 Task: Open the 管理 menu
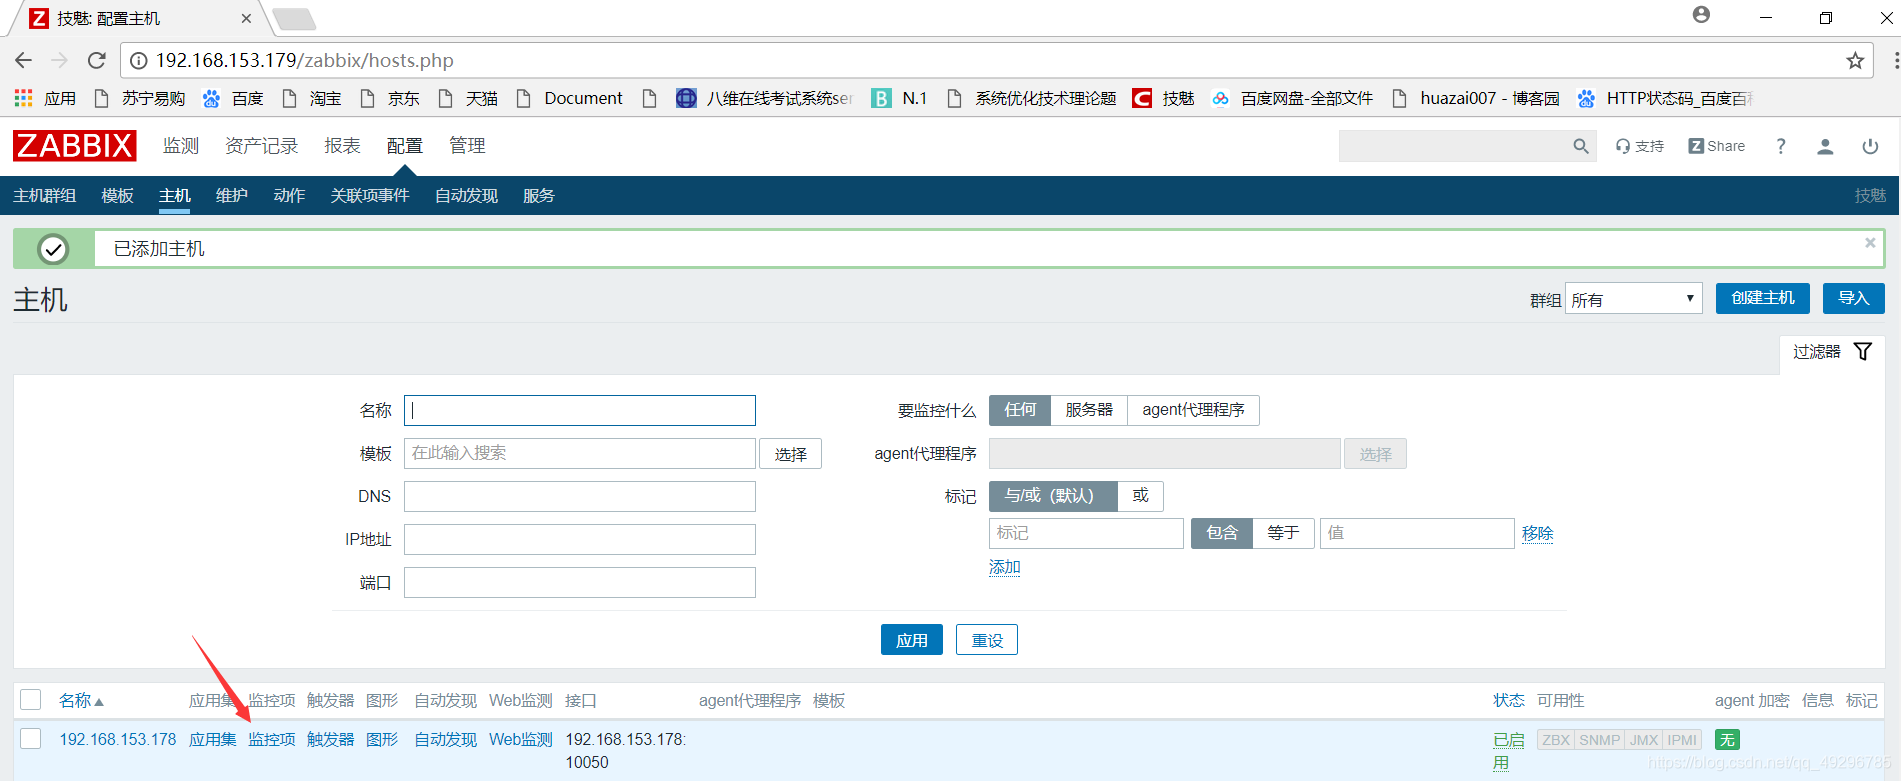tap(467, 146)
